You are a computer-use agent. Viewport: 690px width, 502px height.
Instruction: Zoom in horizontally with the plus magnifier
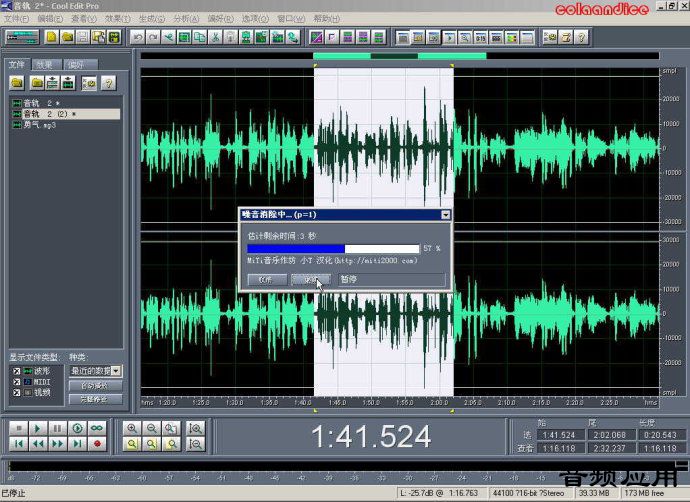coord(132,428)
